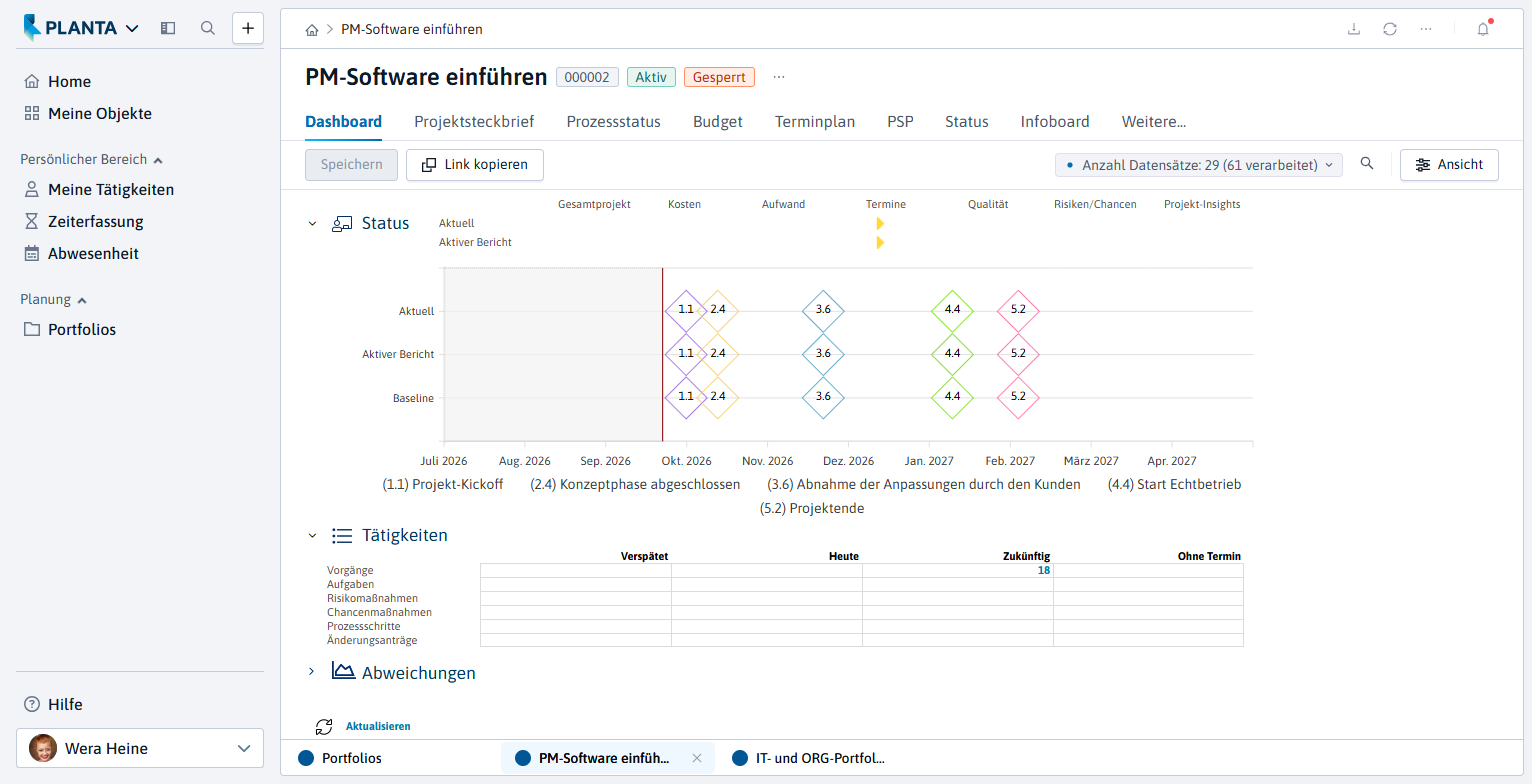The height and width of the screenshot is (784, 1532).
Task: Switch to the Terminplan tab
Action: pyautogui.click(x=815, y=122)
